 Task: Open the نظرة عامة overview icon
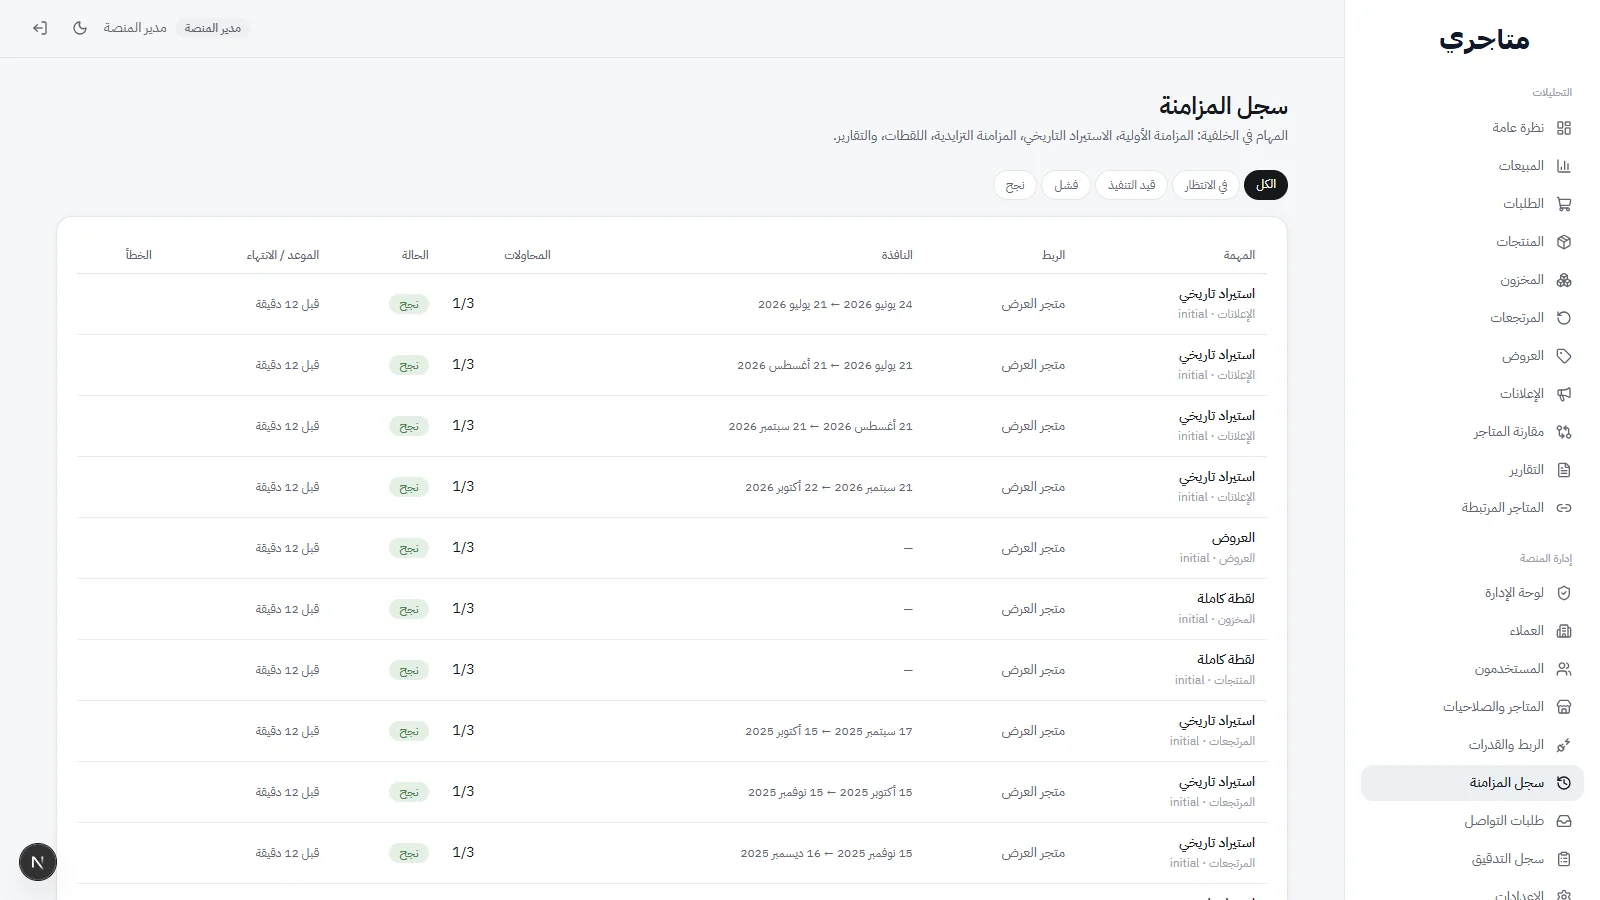pyautogui.click(x=1564, y=128)
